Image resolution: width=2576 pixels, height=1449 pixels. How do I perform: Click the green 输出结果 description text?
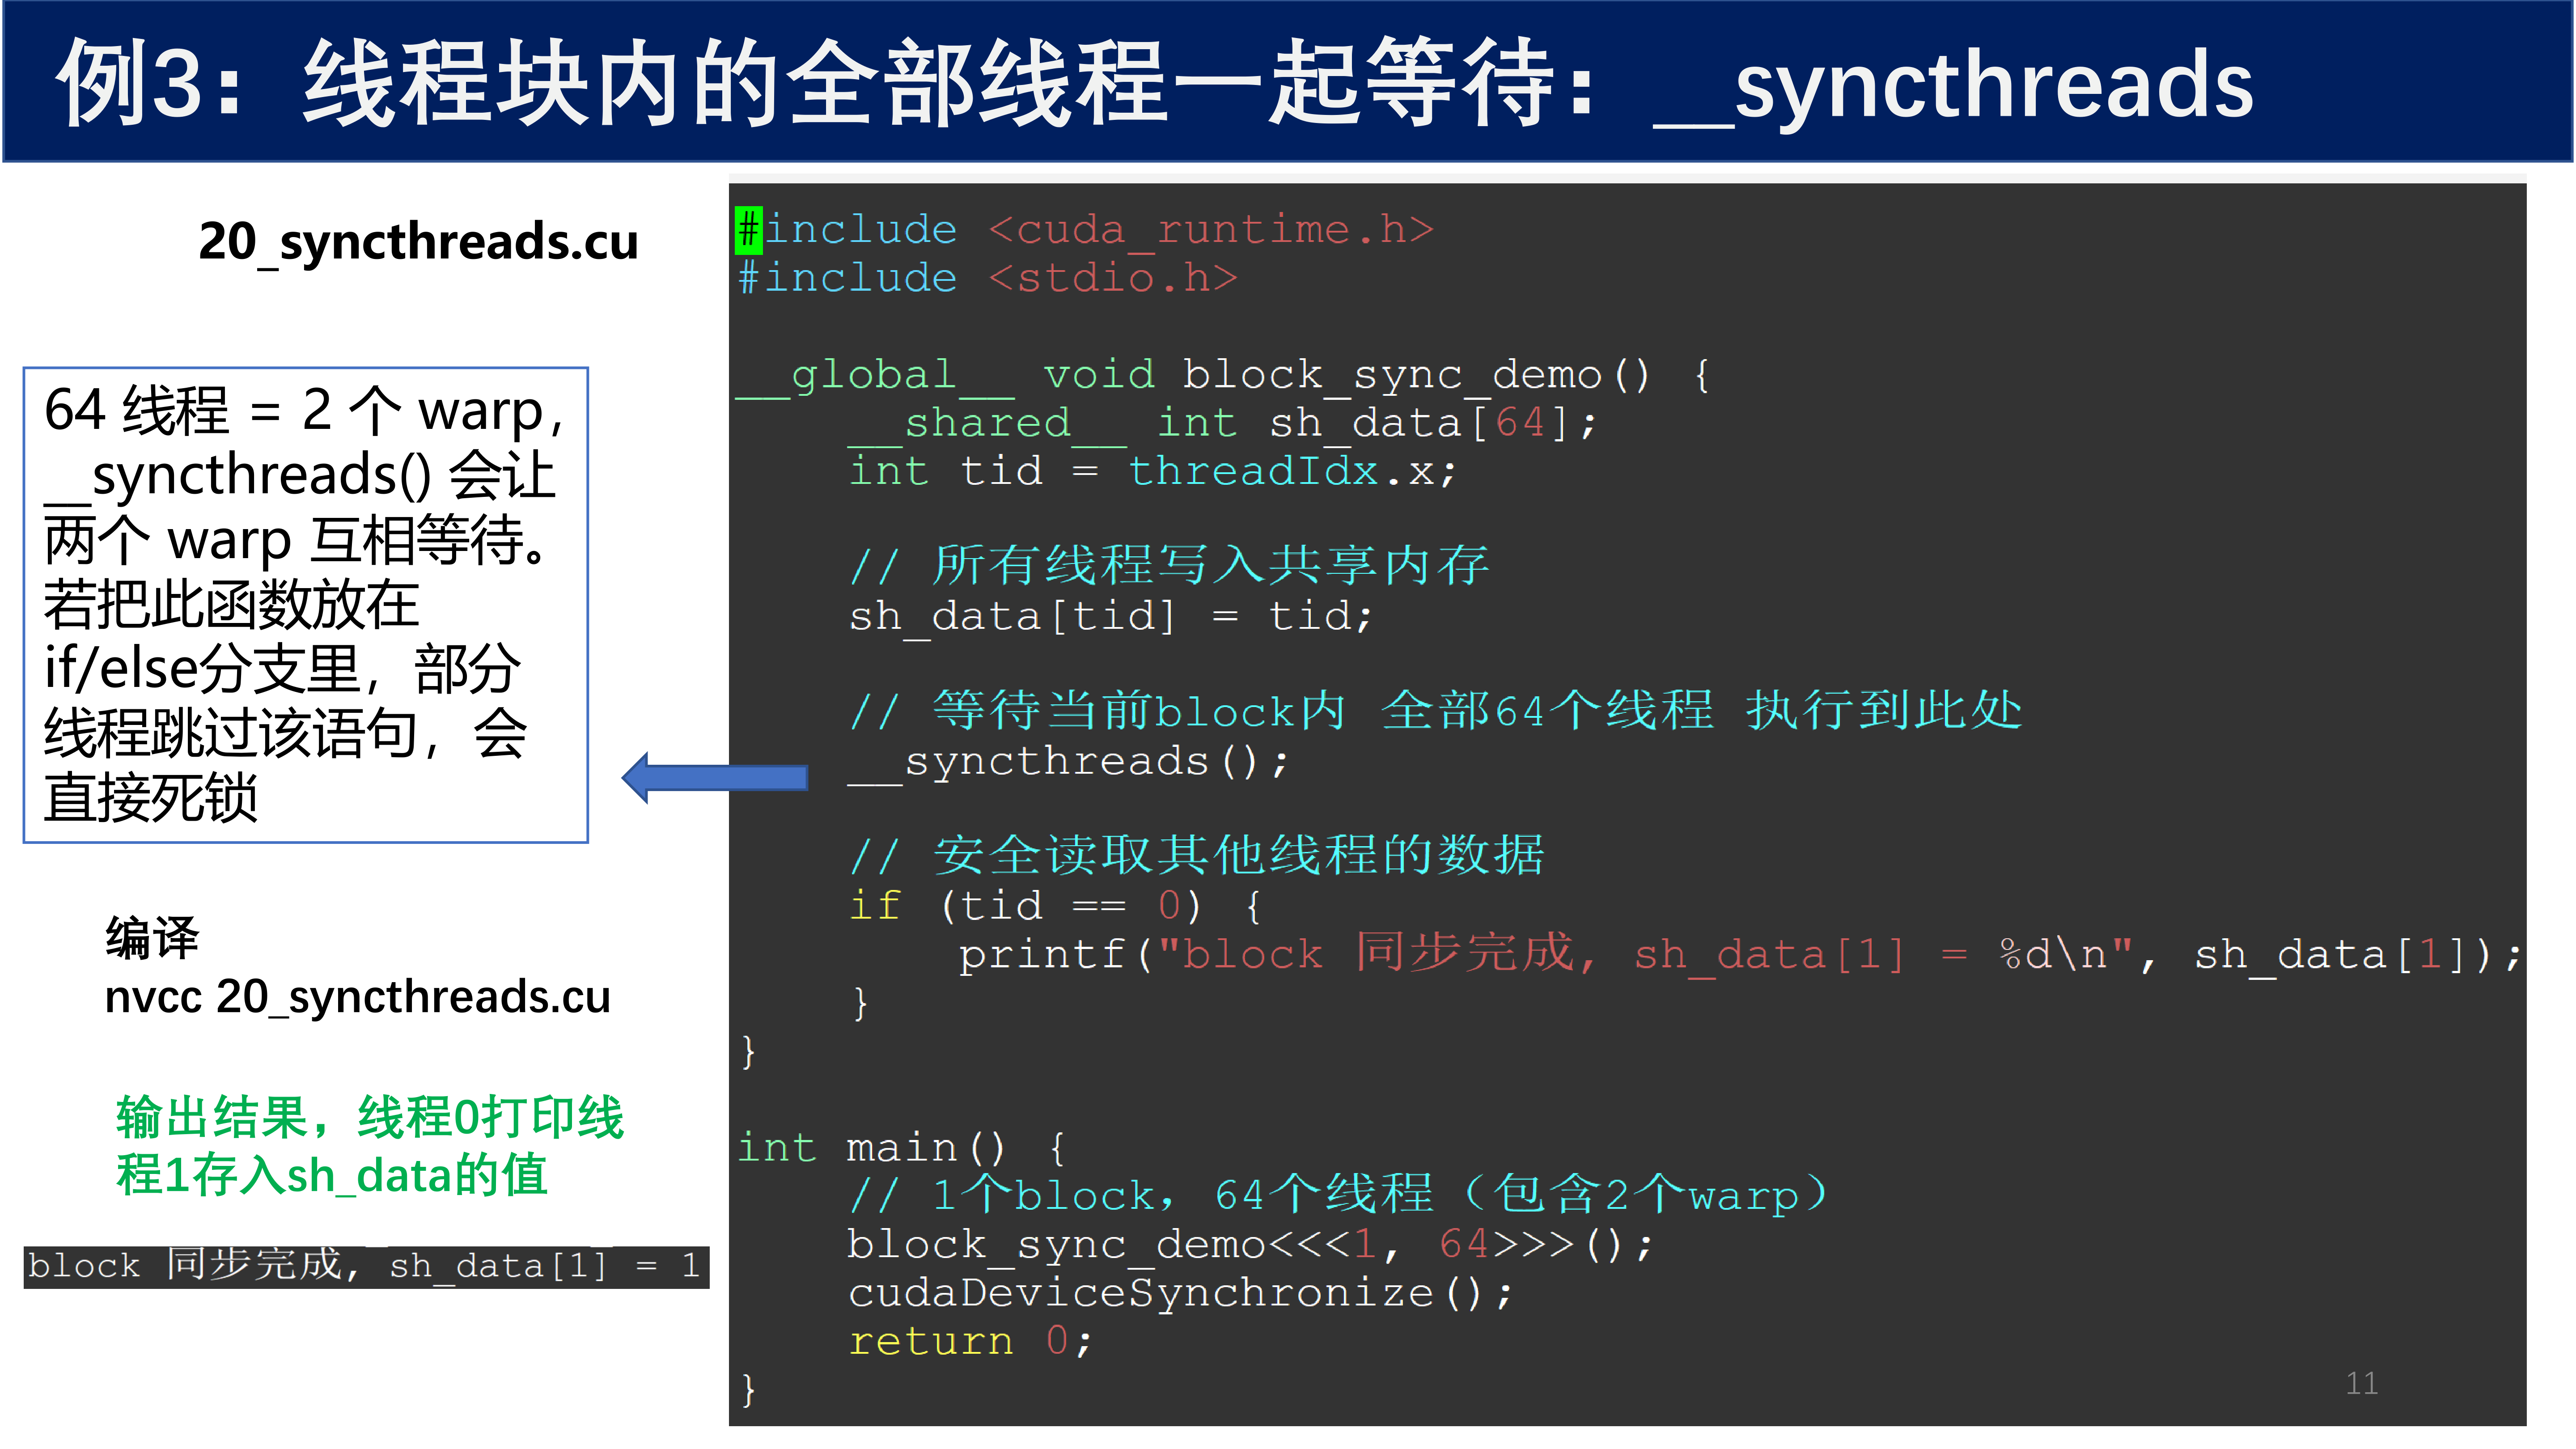point(369,1145)
